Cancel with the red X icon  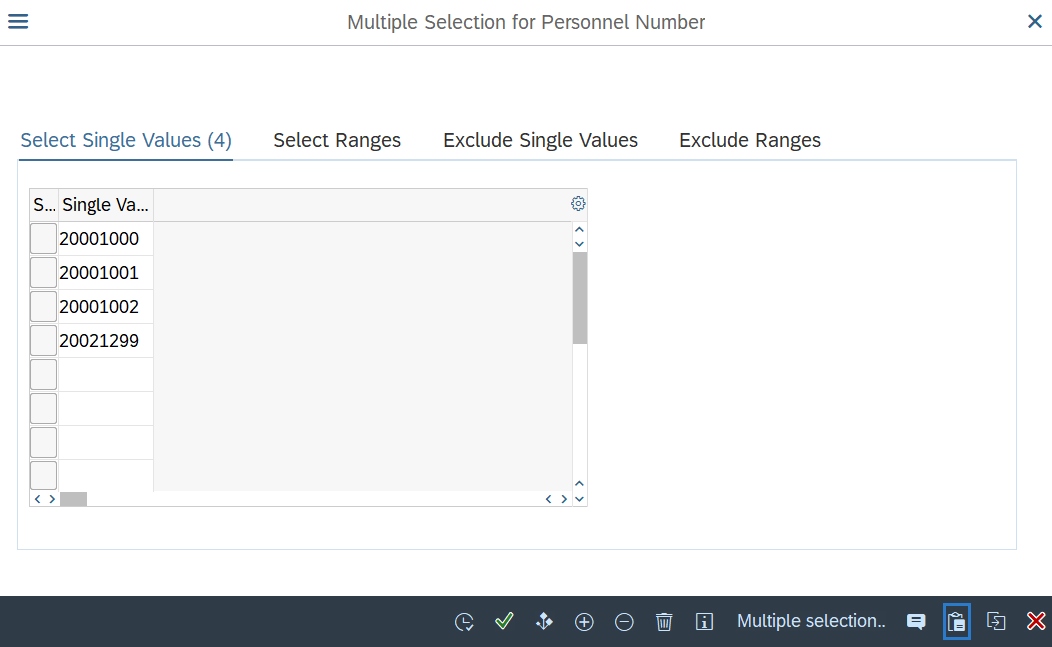pyautogui.click(x=1036, y=621)
